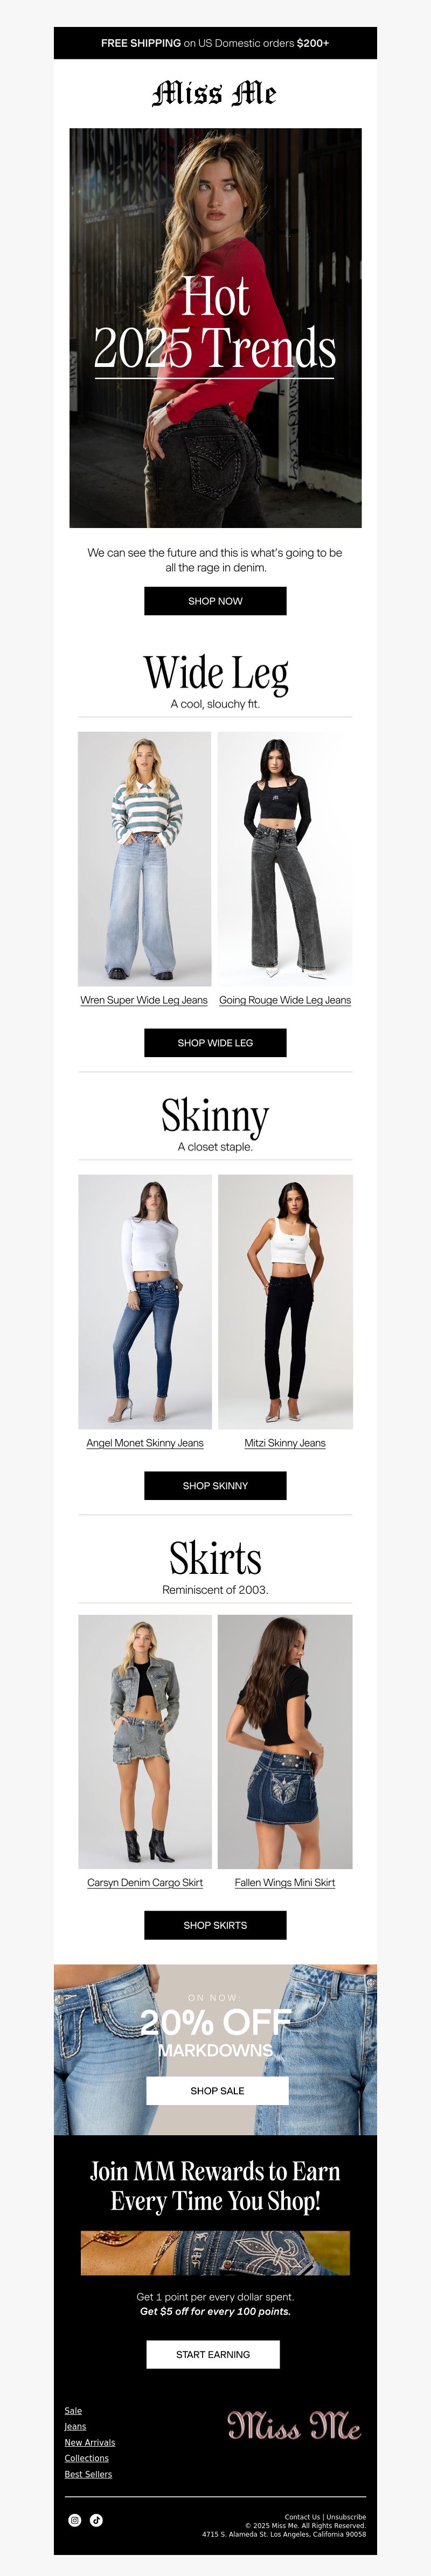This screenshot has width=431, height=2576.
Task: Click the Fallen Wings Mini Skirt photo
Action: click(285, 1742)
